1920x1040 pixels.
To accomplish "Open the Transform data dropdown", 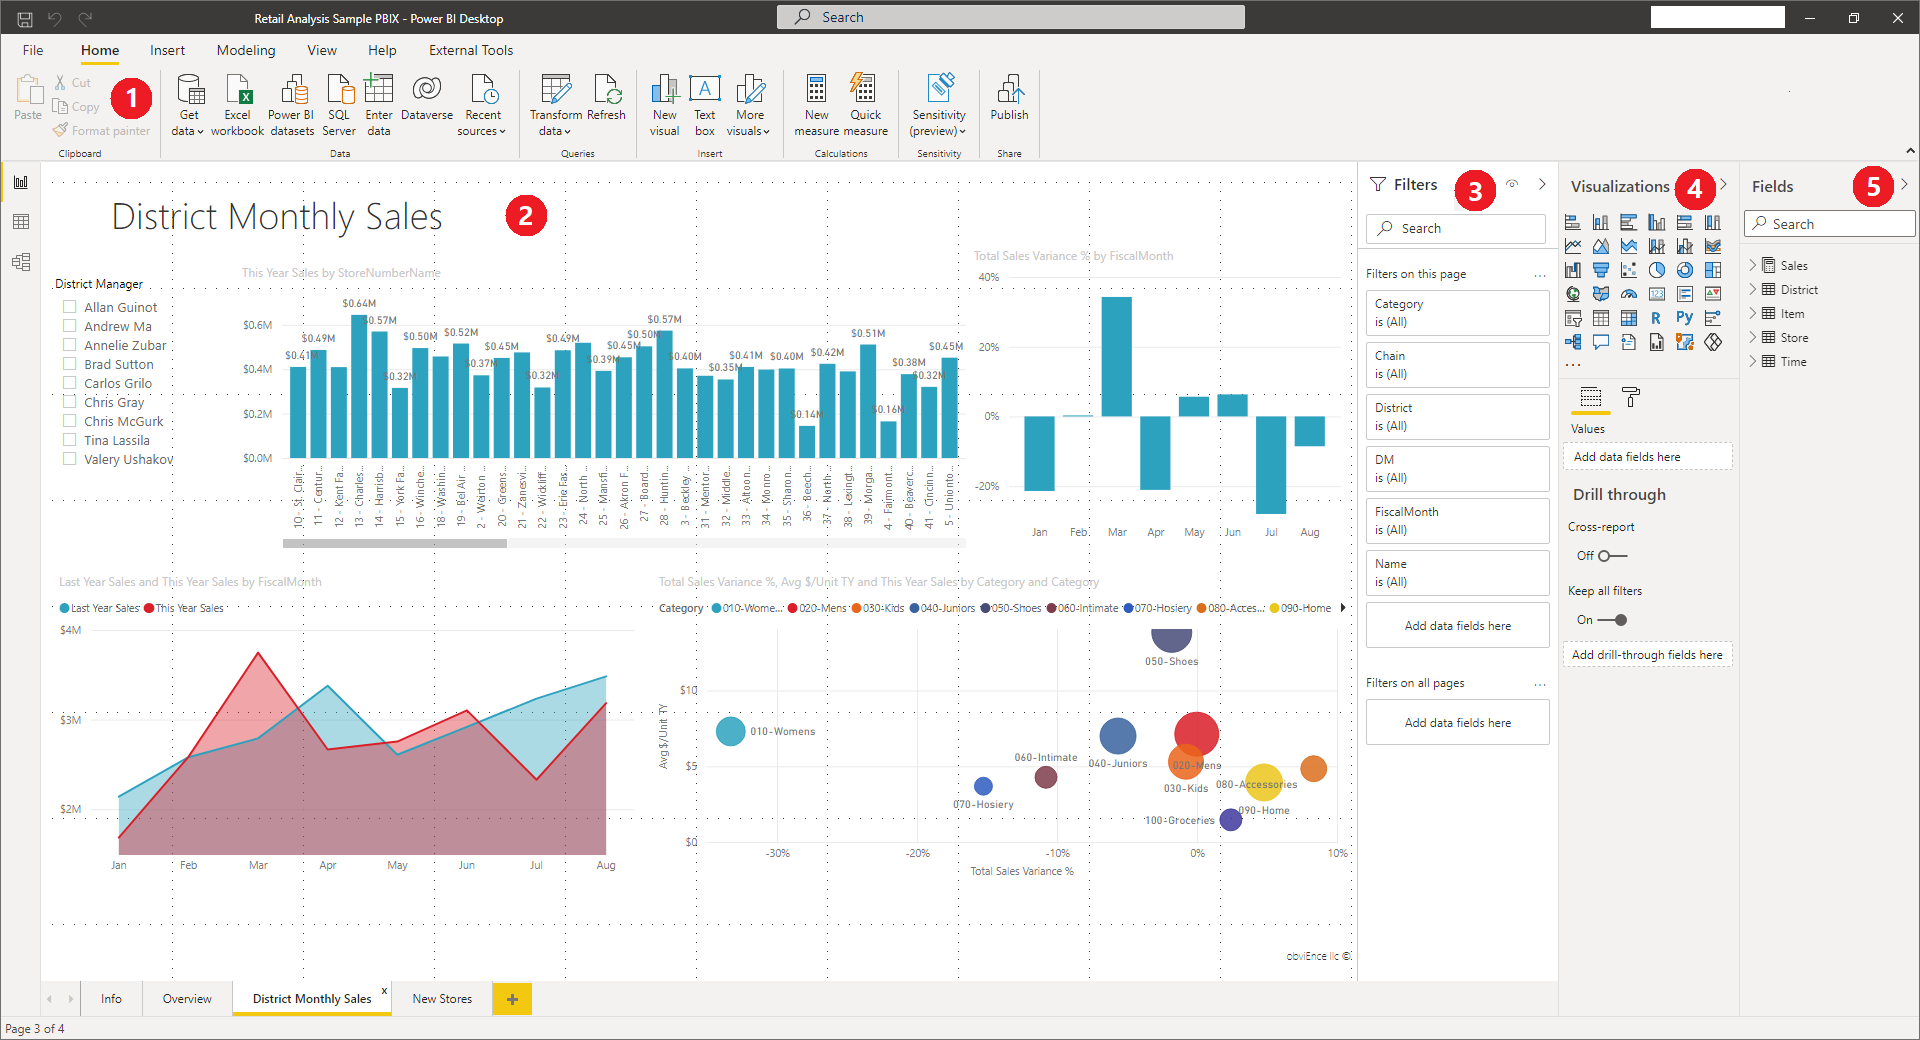I will (x=555, y=104).
